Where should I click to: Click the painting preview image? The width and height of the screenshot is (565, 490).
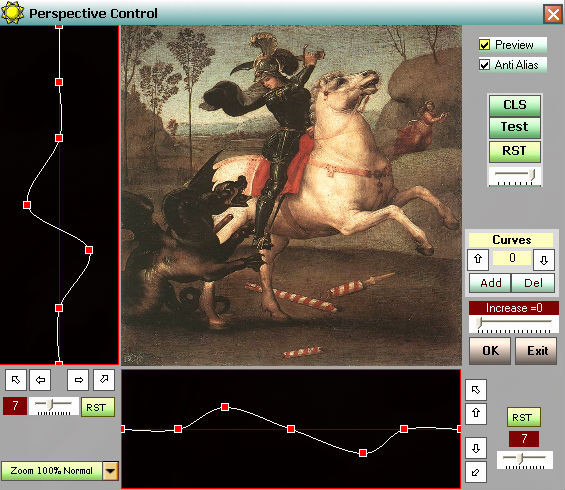click(291, 195)
